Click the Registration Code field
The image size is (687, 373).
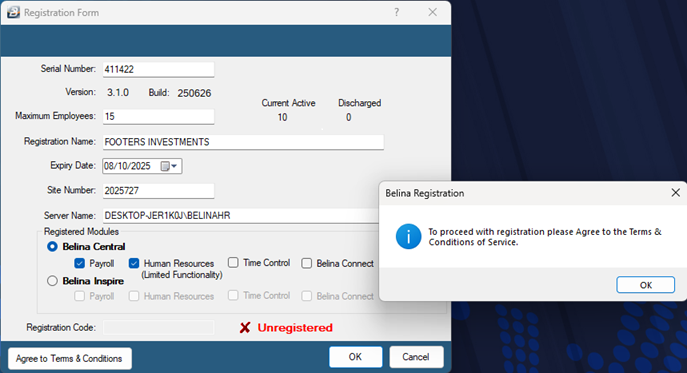[158, 327]
